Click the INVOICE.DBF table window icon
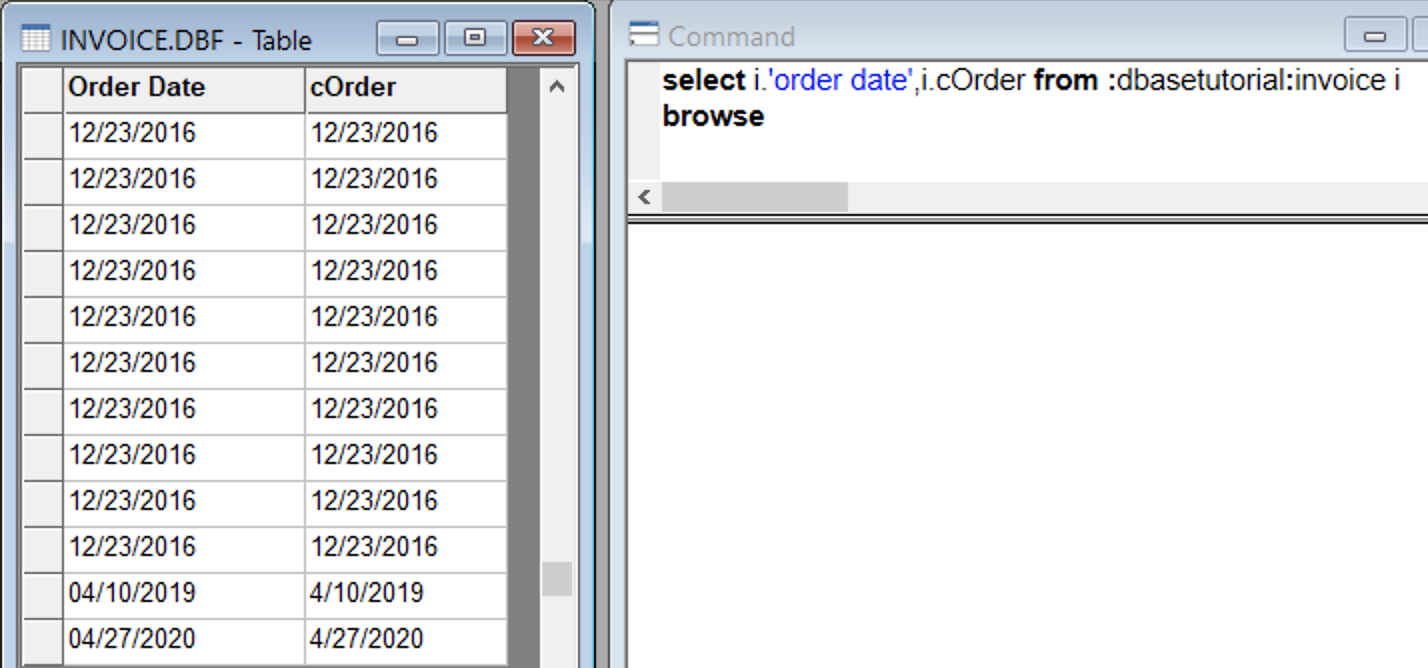 [x=36, y=40]
